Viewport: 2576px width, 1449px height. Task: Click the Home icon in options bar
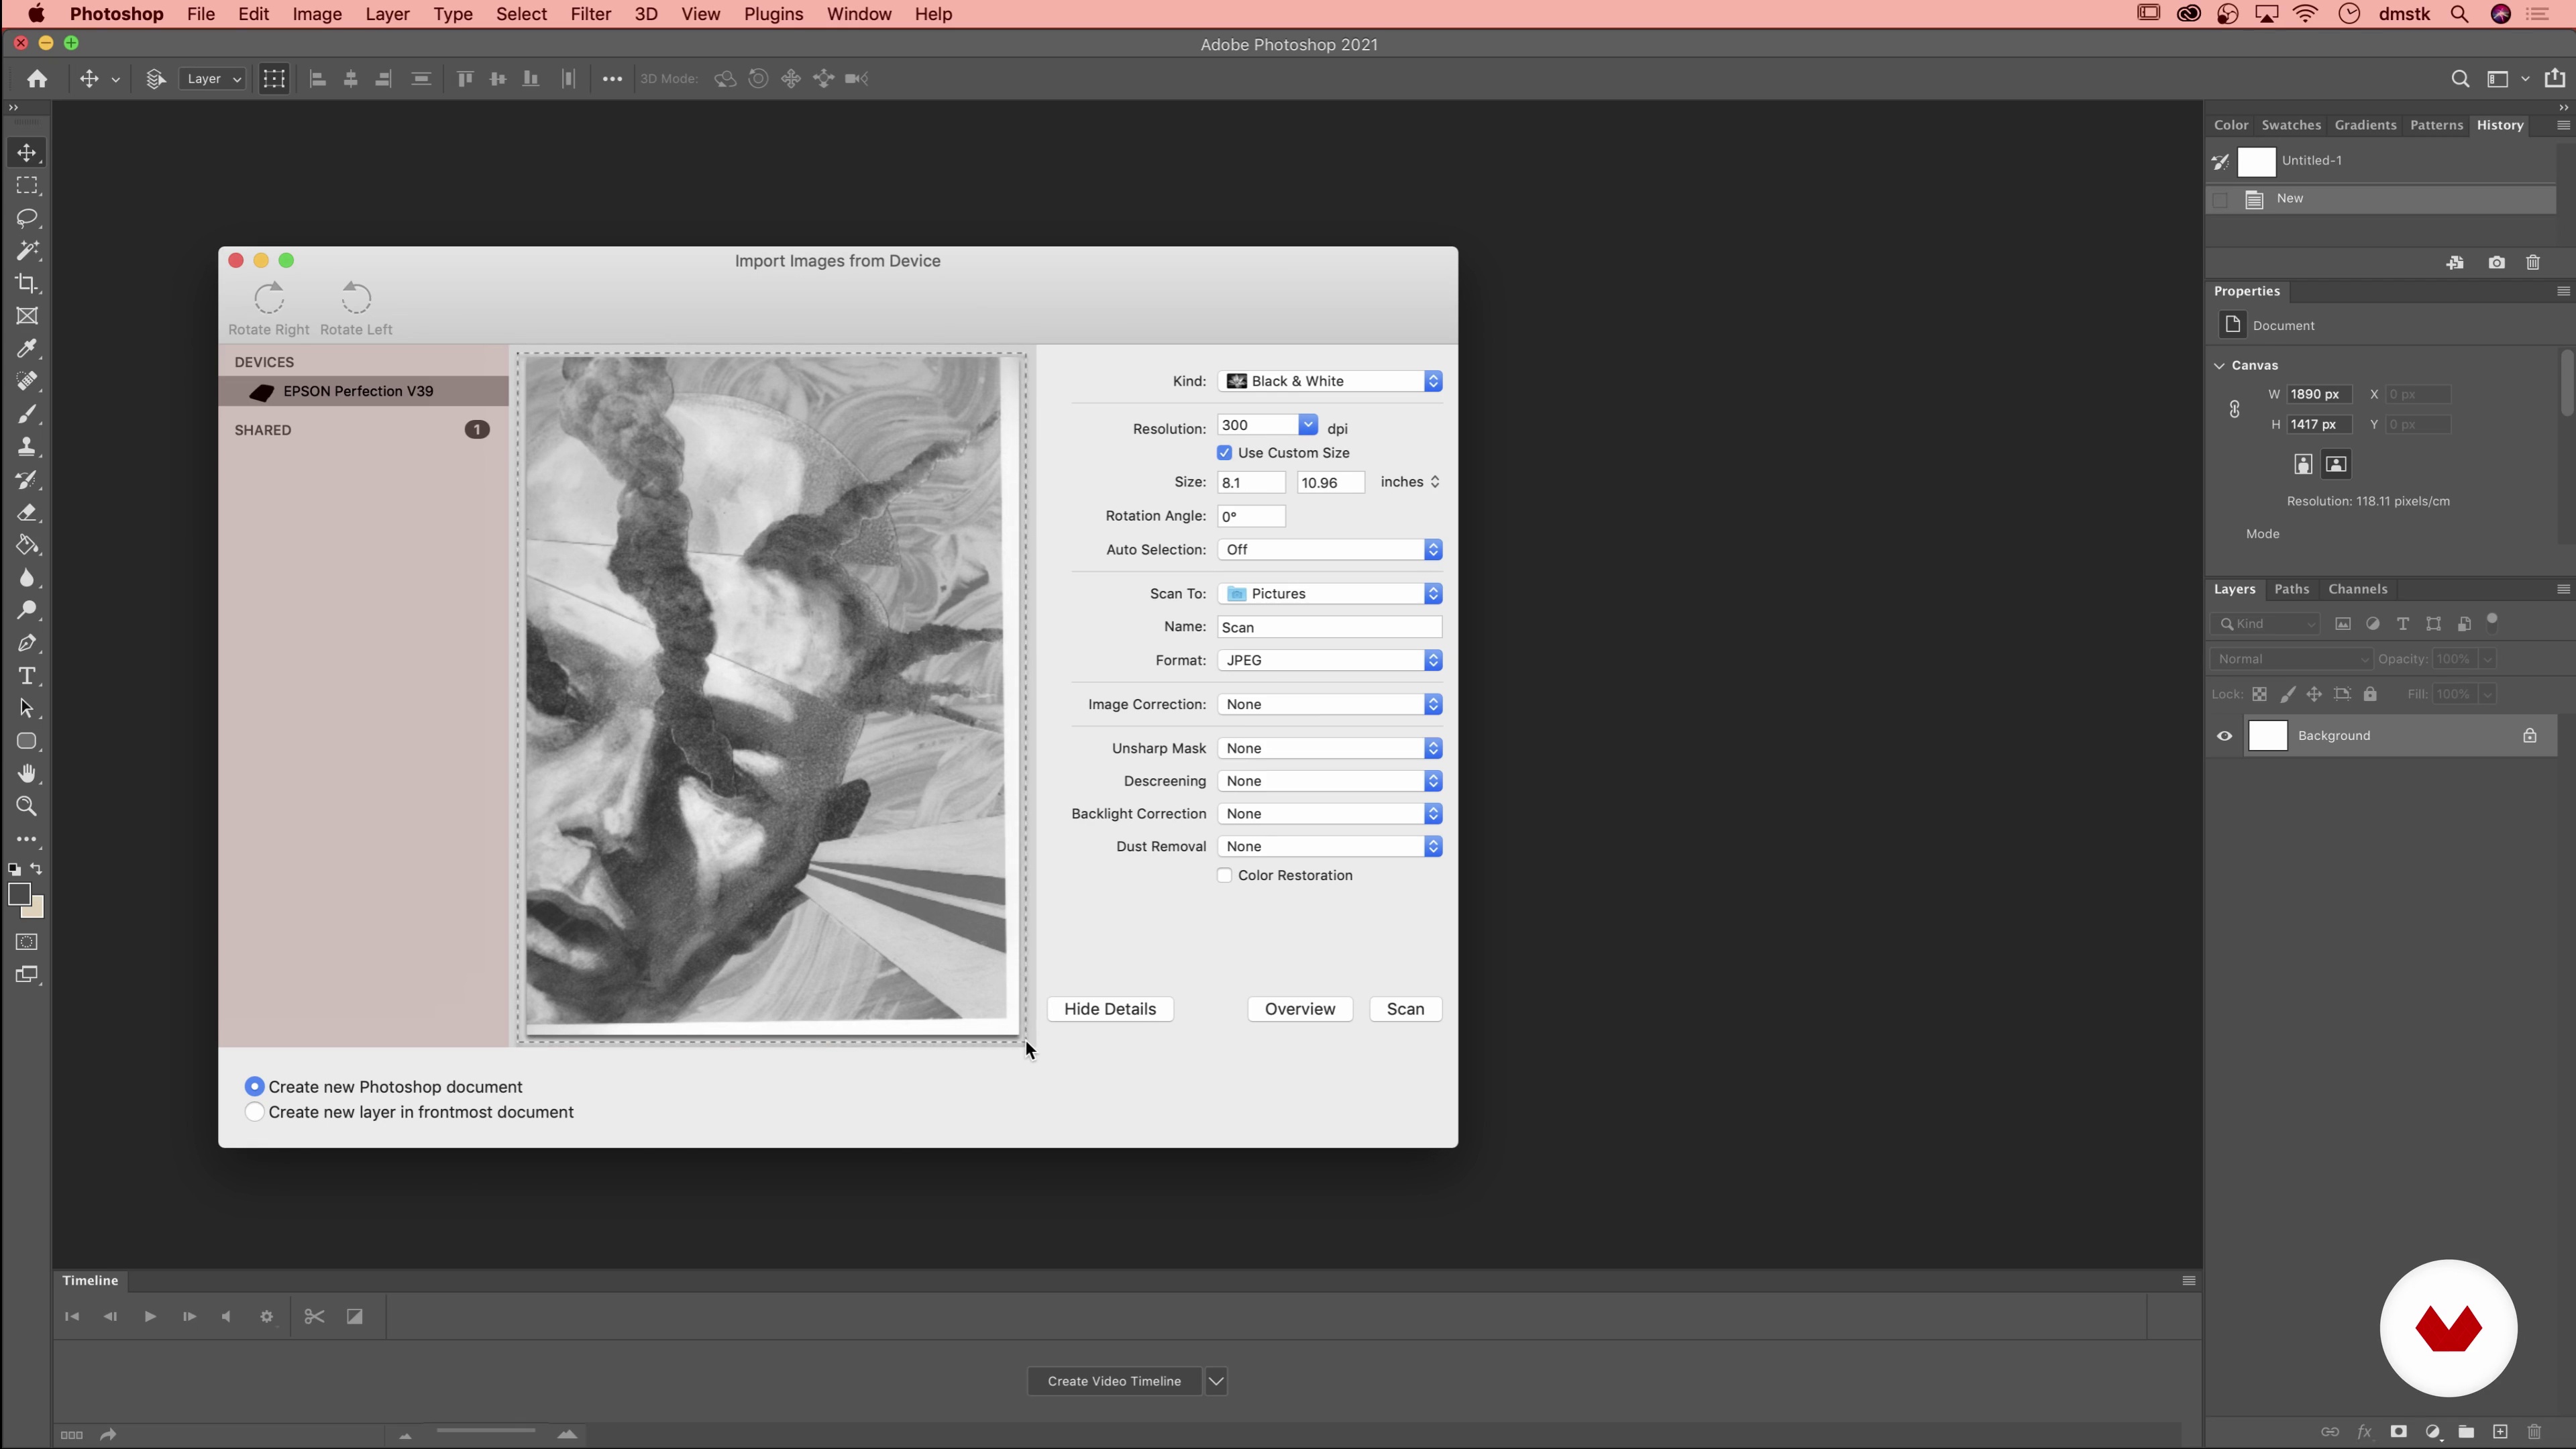coord(37,79)
